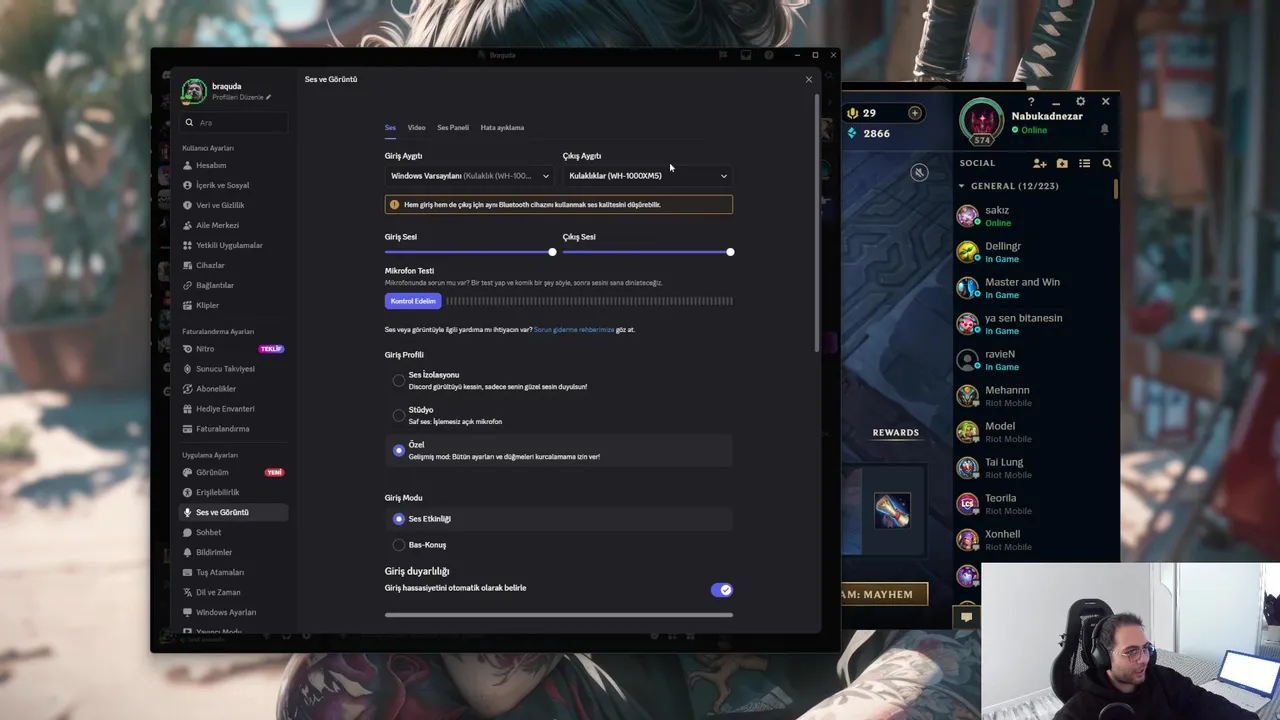1280x720 pixels.
Task: Click REWARDS label in League client
Action: pyautogui.click(x=895, y=433)
